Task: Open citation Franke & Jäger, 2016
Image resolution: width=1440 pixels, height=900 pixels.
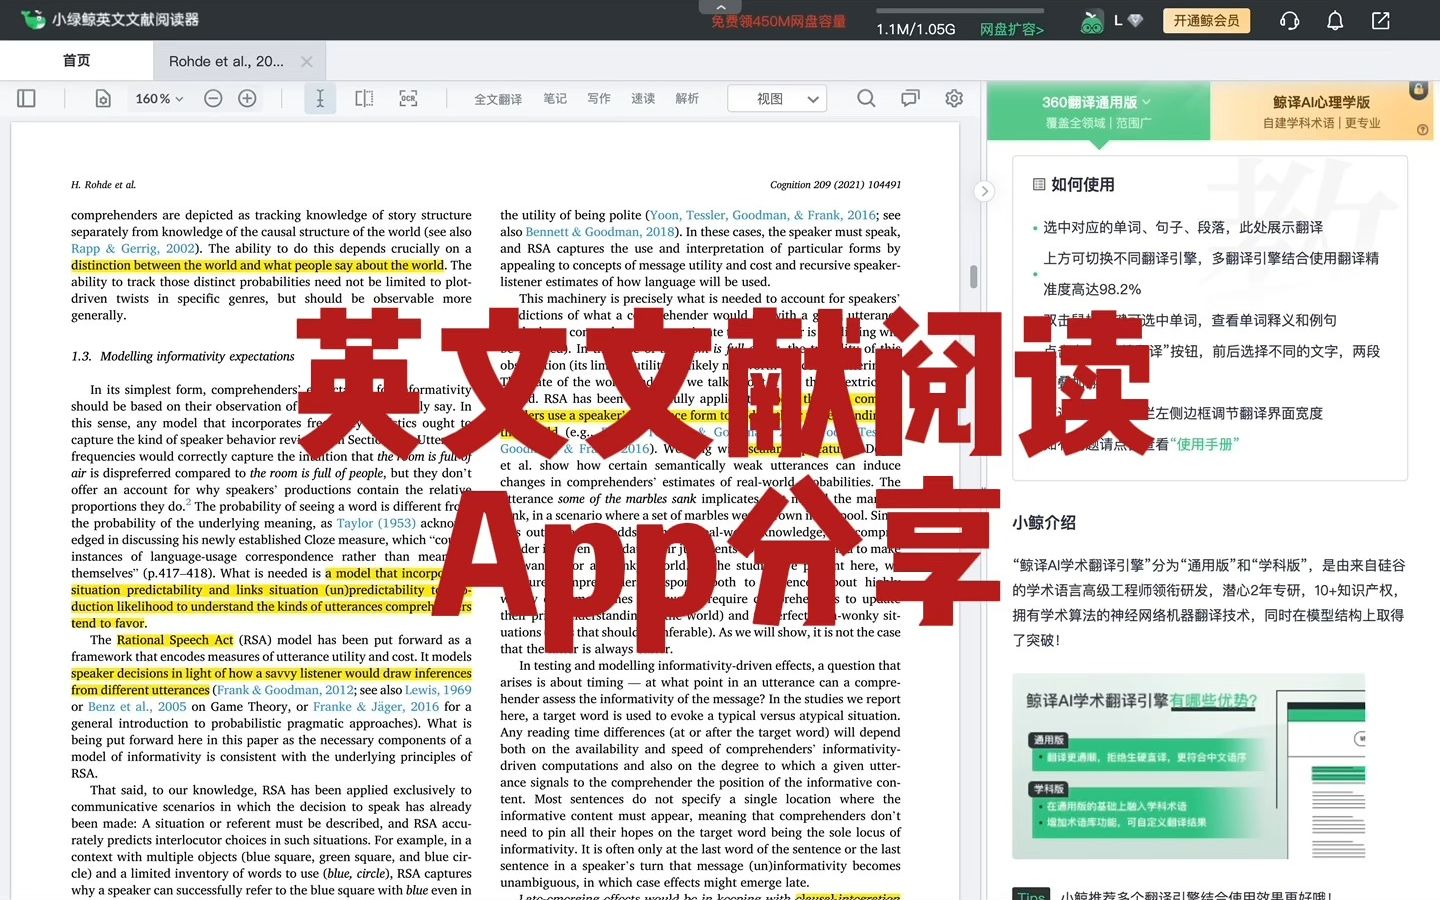Action: (376, 706)
